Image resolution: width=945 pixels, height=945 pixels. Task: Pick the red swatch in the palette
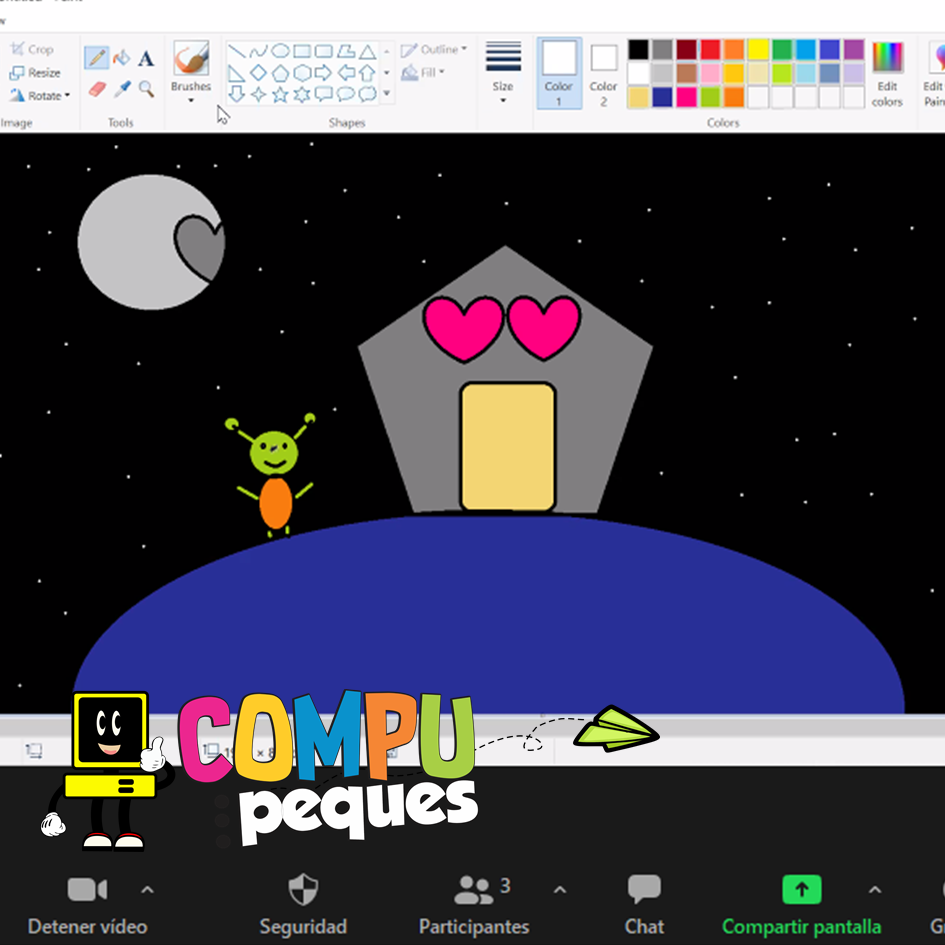710,50
